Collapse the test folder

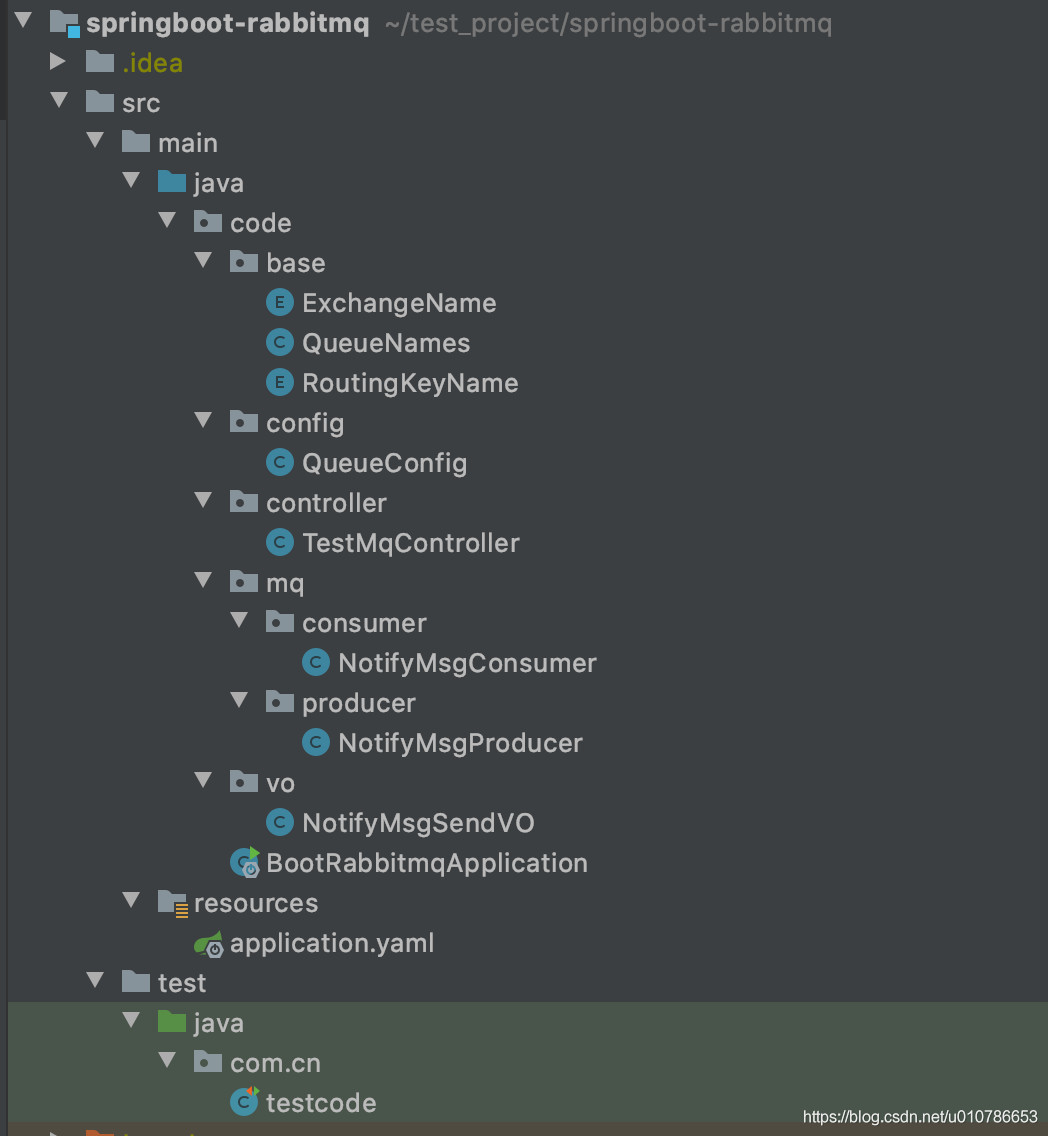pos(94,980)
